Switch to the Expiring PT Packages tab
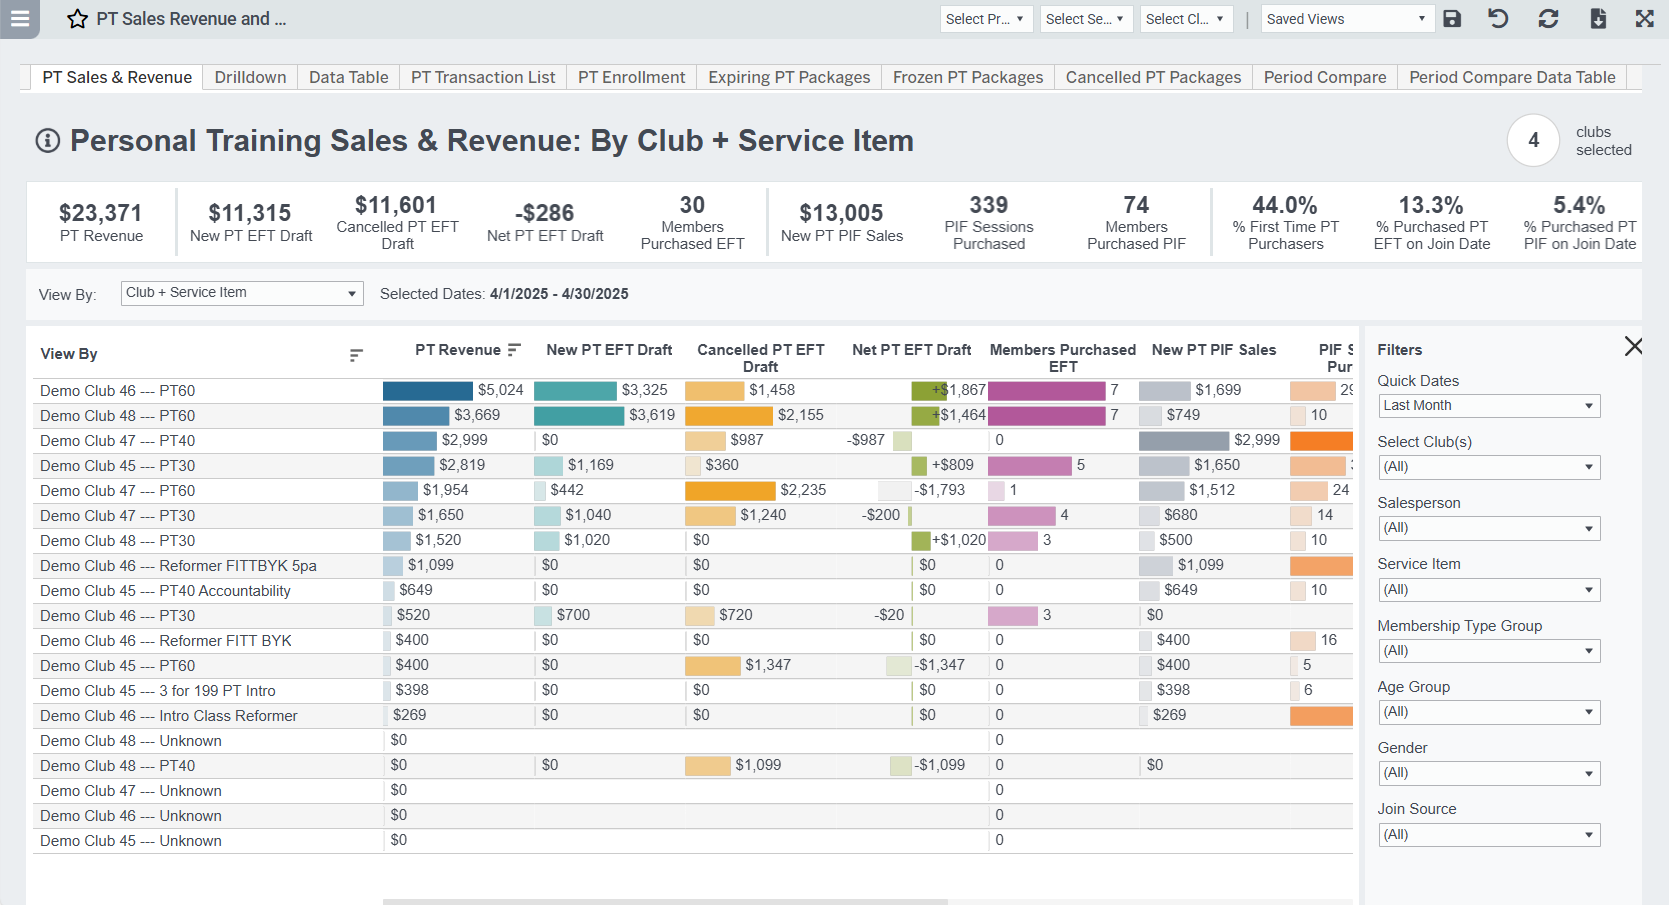The width and height of the screenshot is (1669, 905). click(x=788, y=77)
